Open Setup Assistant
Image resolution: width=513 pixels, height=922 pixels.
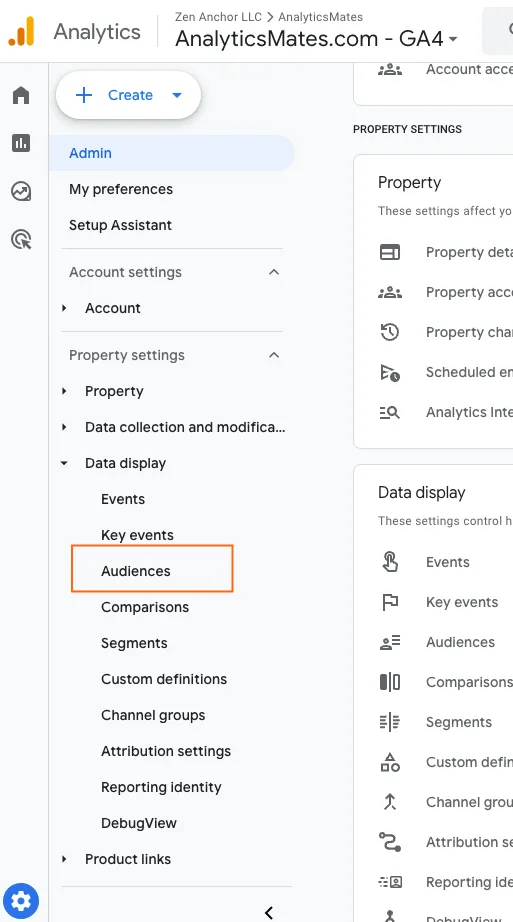pos(120,225)
